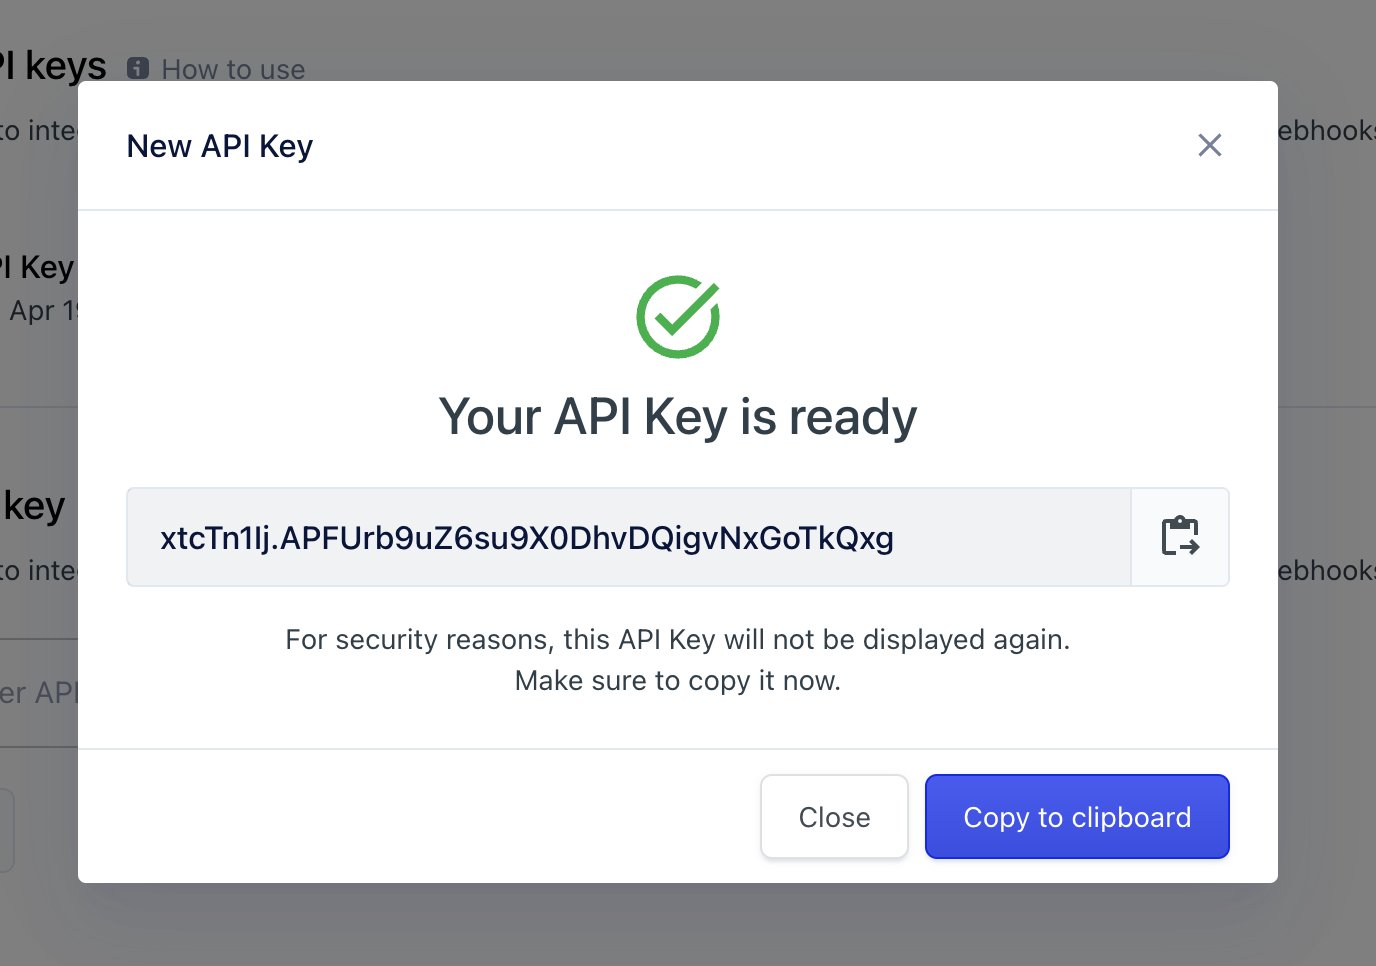Screen dimensions: 1376x966
Task: Click the security warning message text
Action: [x=677, y=660]
